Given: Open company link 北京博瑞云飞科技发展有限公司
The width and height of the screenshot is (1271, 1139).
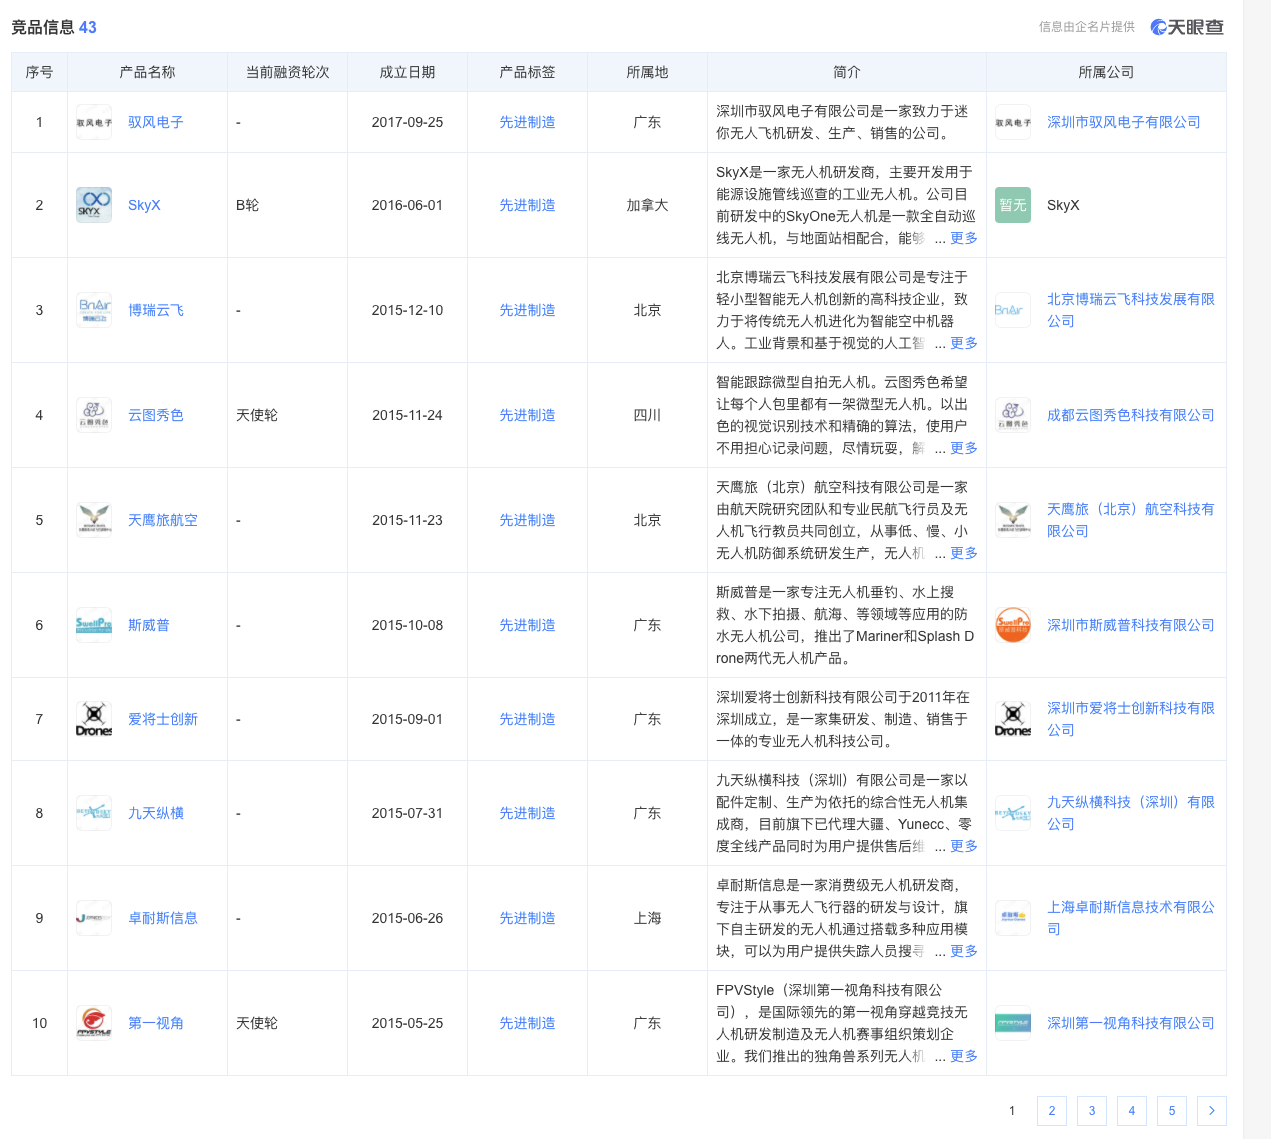Looking at the screenshot, I should point(1131,310).
